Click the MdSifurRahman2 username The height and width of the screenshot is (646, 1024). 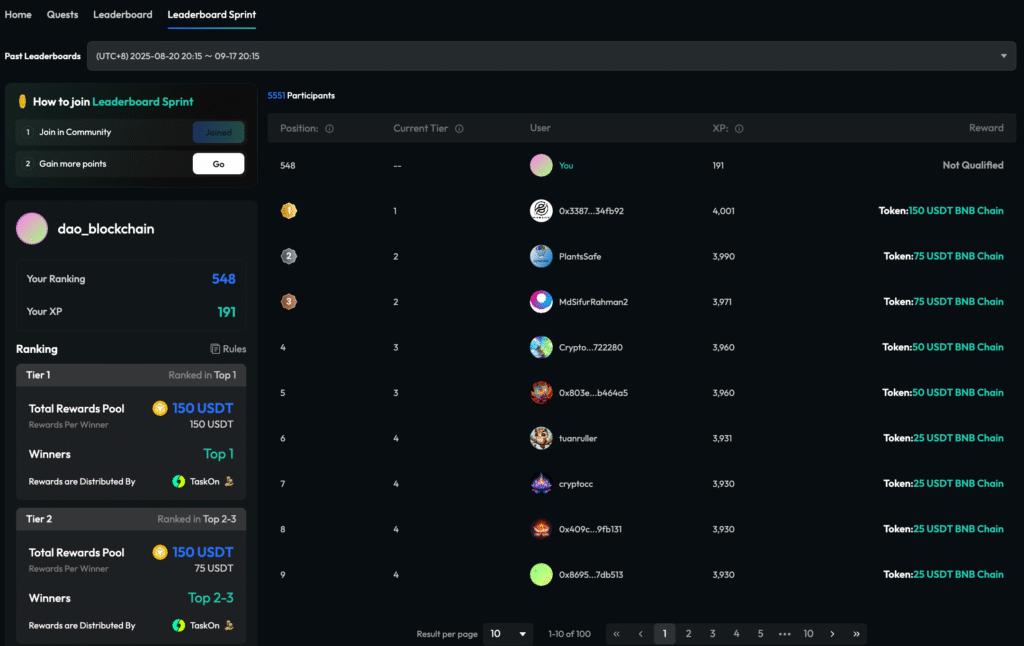click(x=594, y=302)
